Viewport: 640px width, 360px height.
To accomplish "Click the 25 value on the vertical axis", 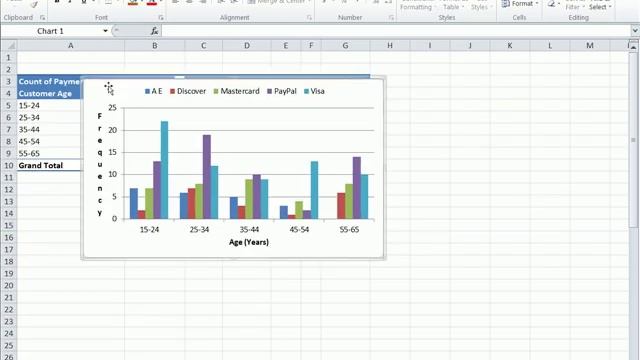I will (112, 108).
